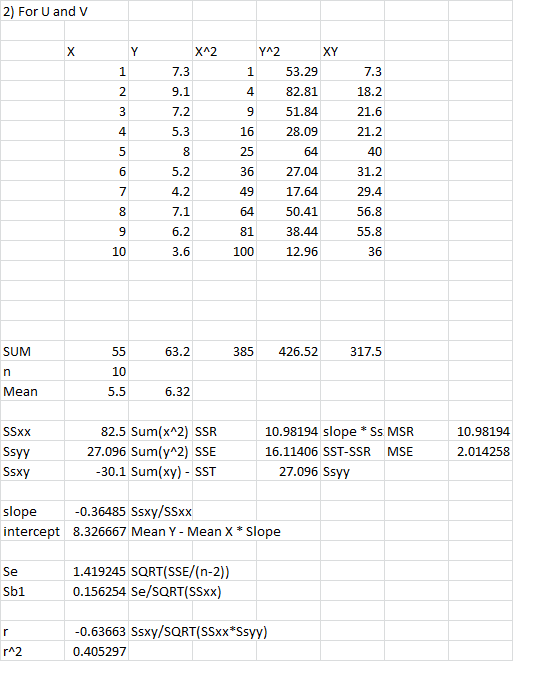Viewport: 539px width, 696px height.
Task: Select the r^2 value 0.405297 cell
Action: pos(96,651)
